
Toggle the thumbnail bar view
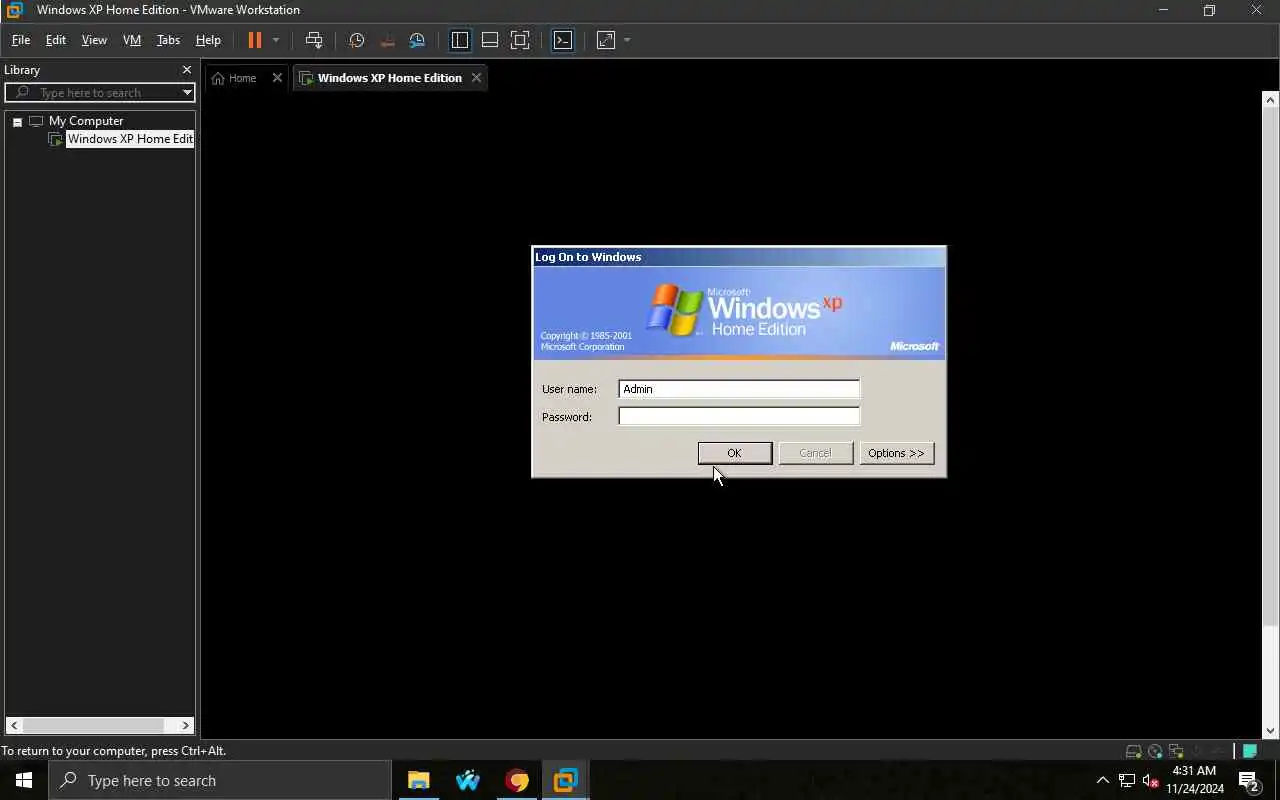click(x=490, y=40)
